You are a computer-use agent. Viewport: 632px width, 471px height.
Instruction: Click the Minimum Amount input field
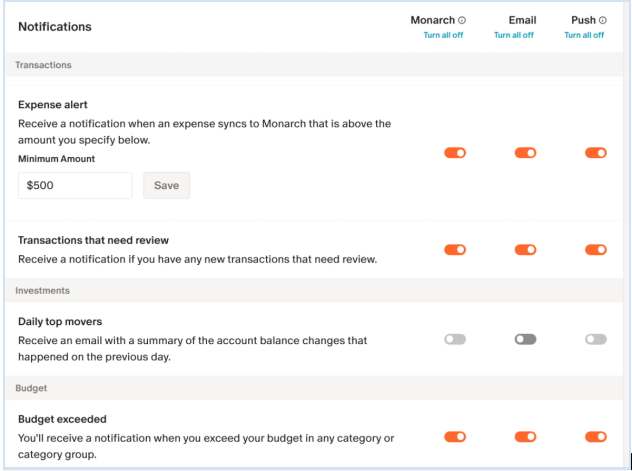click(75, 185)
